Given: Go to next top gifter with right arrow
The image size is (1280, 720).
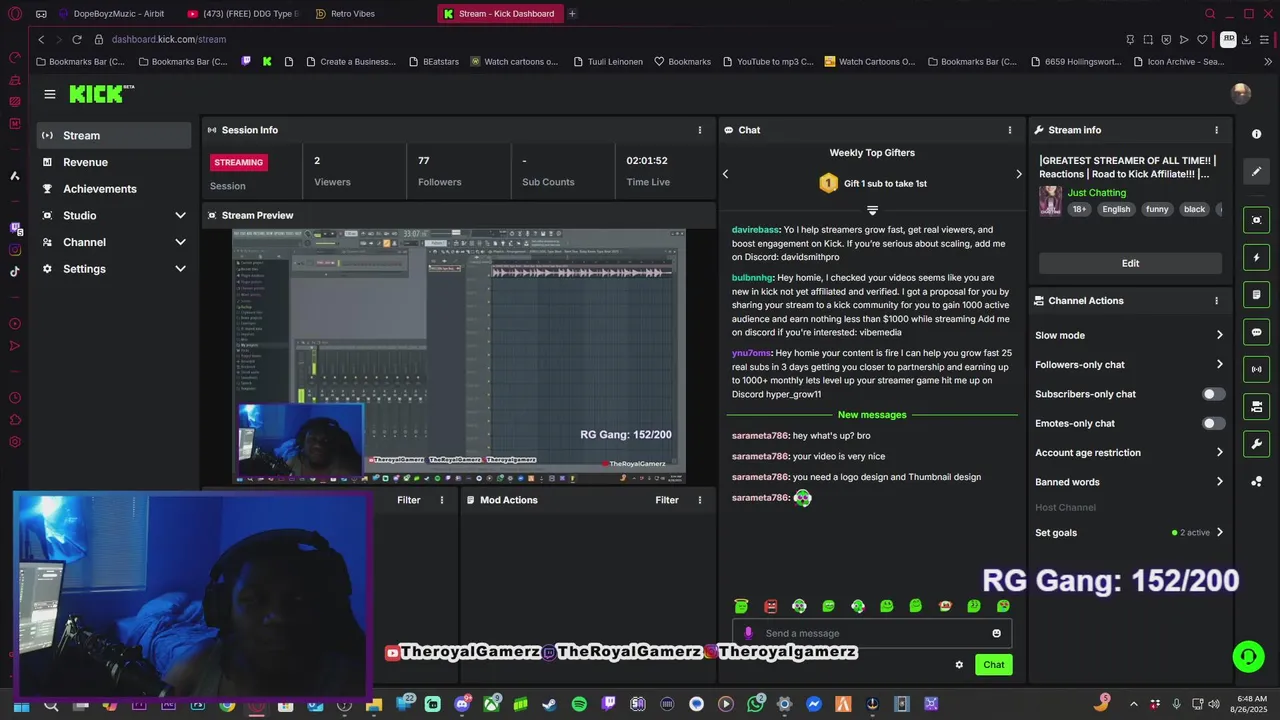Looking at the screenshot, I should coord(1018,174).
